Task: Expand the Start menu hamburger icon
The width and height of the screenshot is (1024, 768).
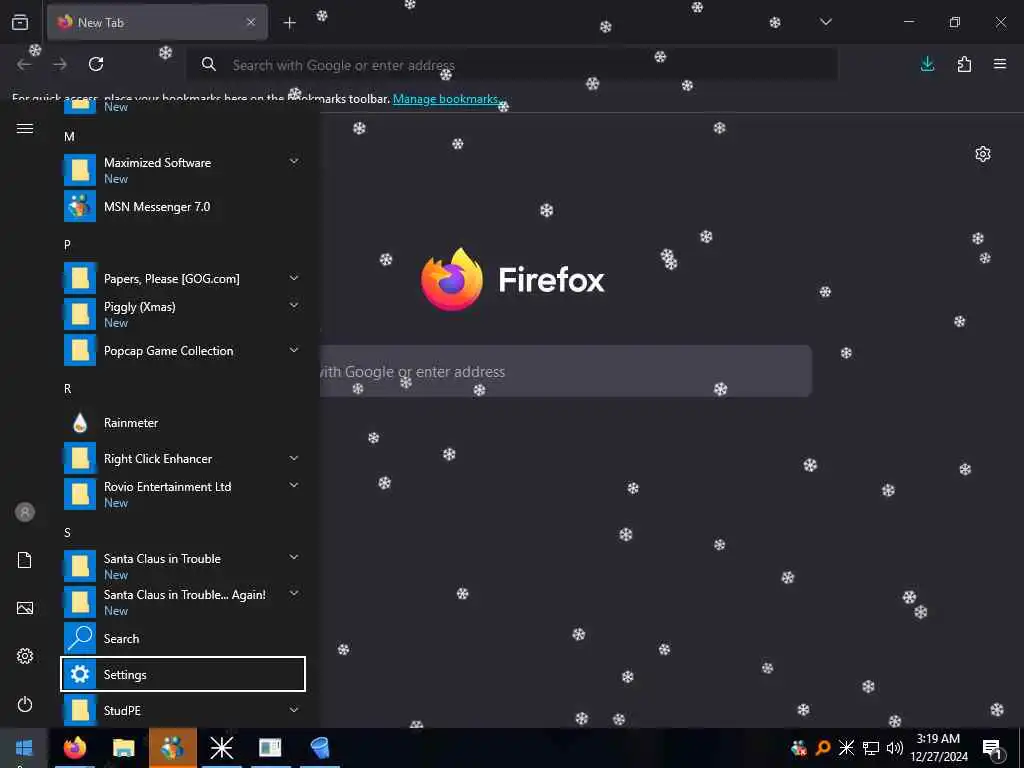Action: pos(25,129)
